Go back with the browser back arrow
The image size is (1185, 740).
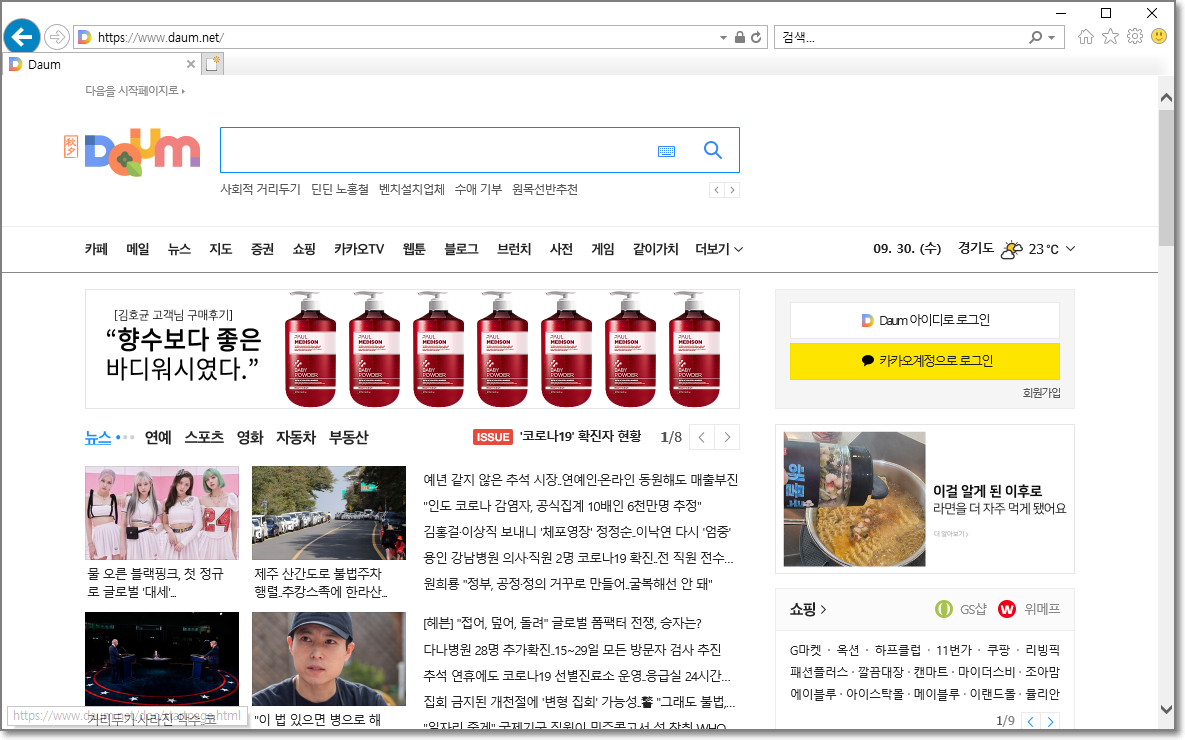click(22, 36)
